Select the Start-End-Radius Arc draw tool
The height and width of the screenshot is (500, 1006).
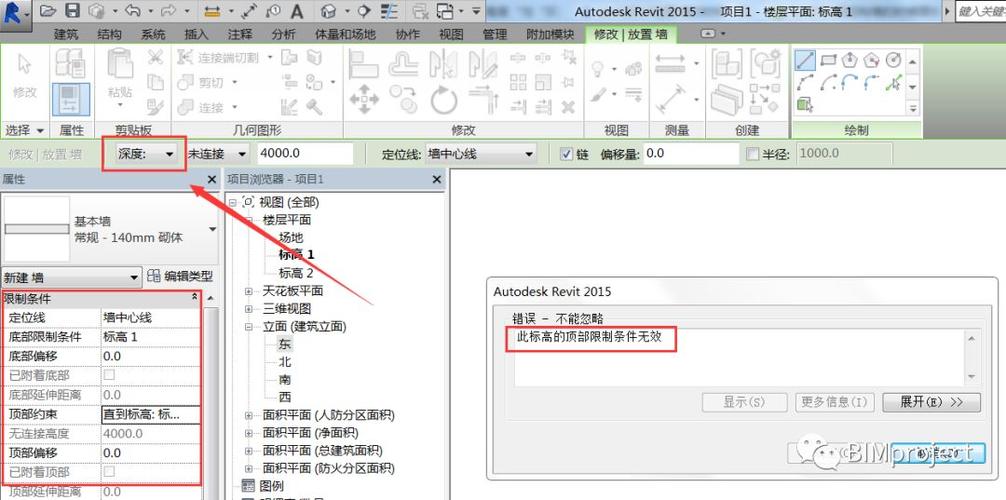click(805, 82)
